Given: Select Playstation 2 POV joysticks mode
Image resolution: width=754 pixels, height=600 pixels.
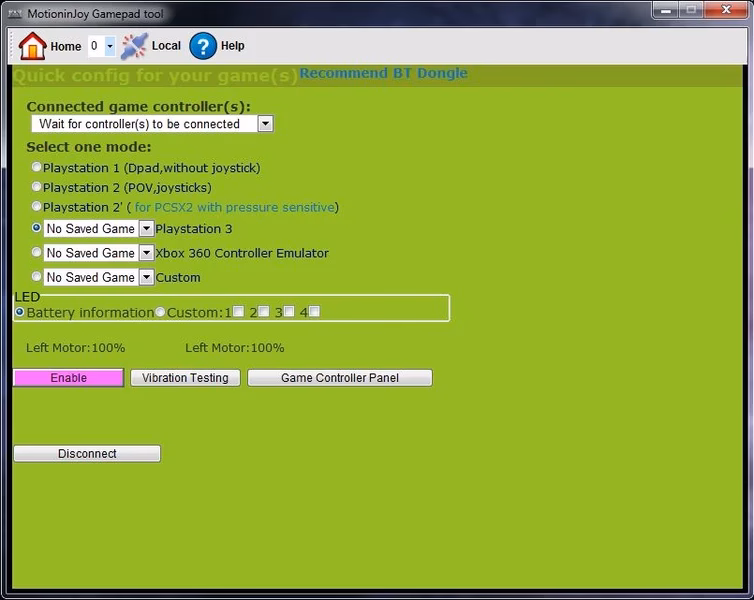Looking at the screenshot, I should (37, 187).
